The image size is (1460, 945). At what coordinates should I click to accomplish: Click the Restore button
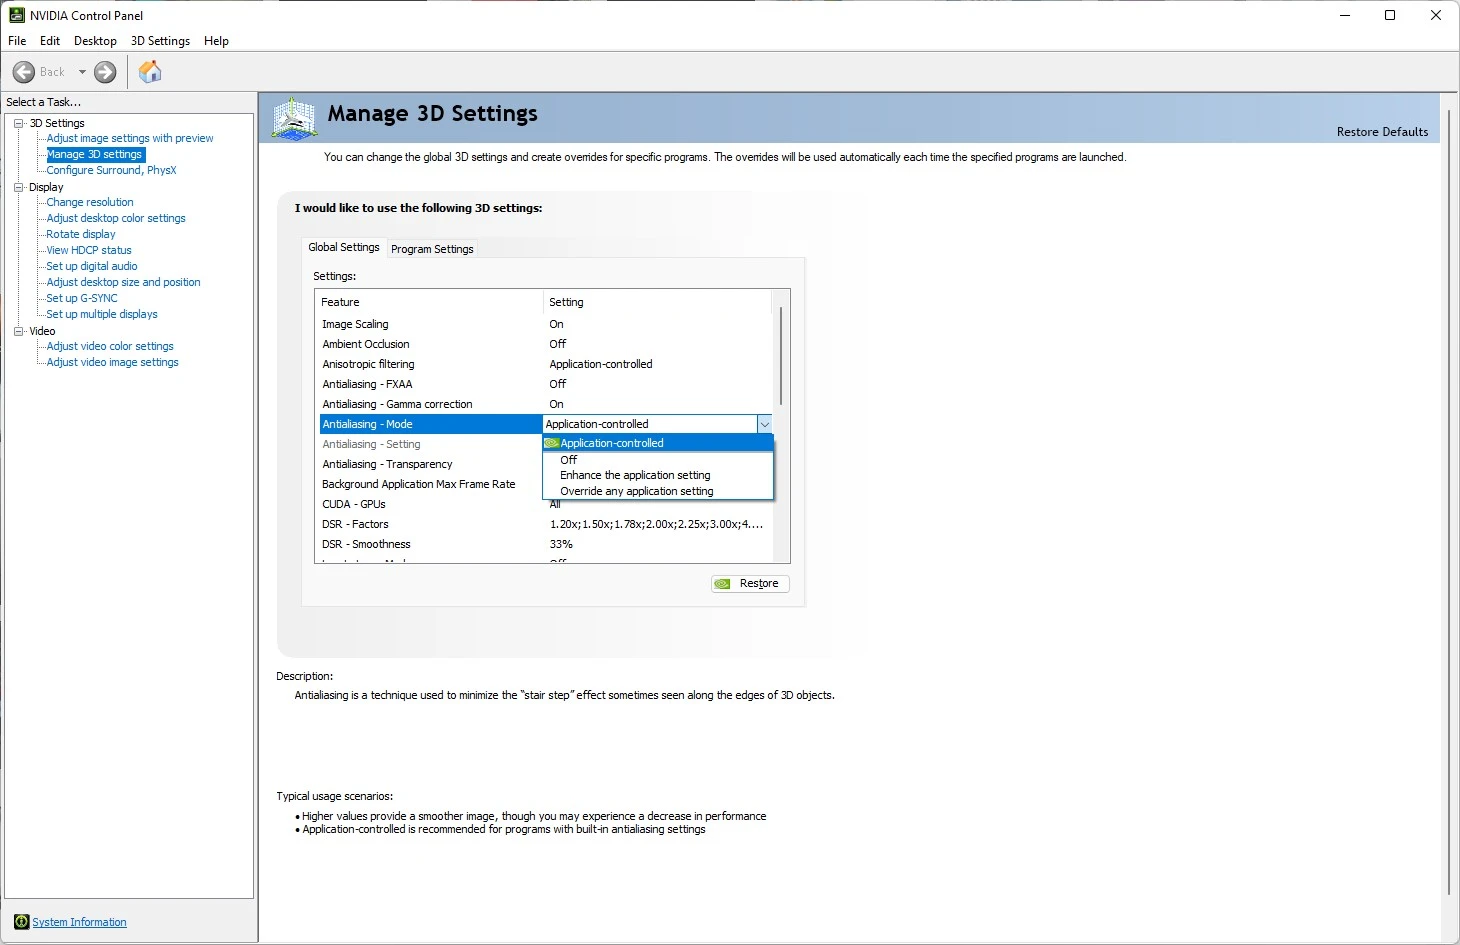[750, 583]
